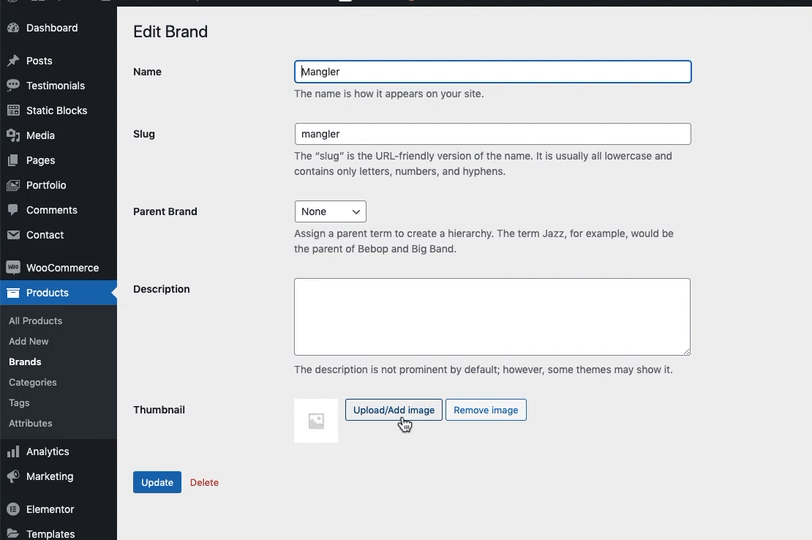The image size is (812, 540).
Task: Click the Posts pushpin icon
Action: [x=13, y=61]
